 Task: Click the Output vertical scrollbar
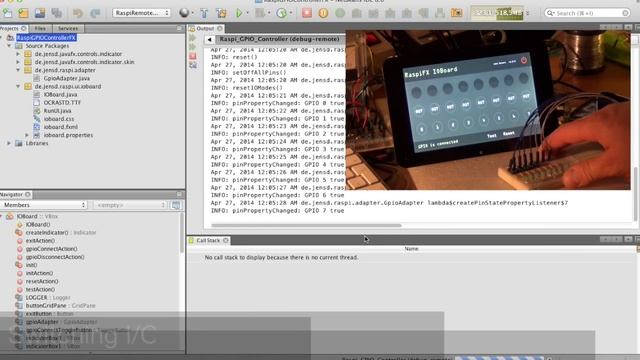(x=635, y=194)
